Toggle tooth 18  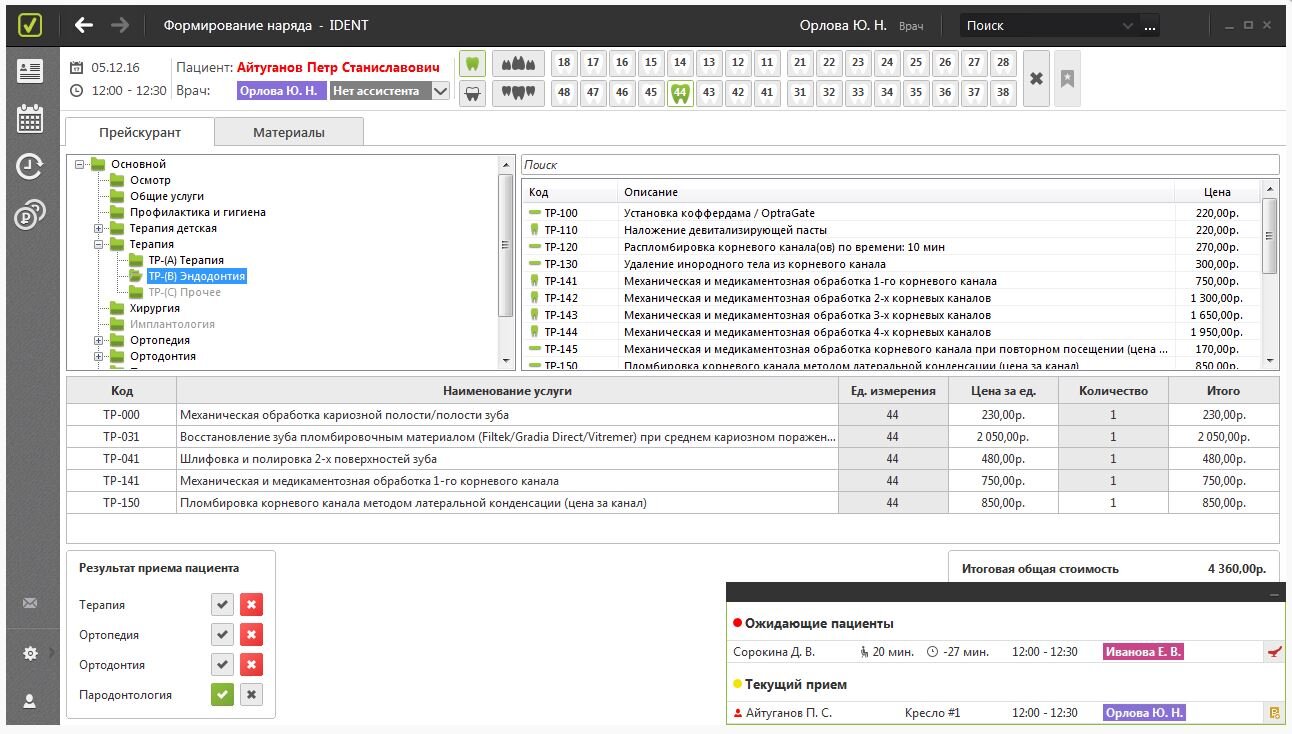(564, 64)
